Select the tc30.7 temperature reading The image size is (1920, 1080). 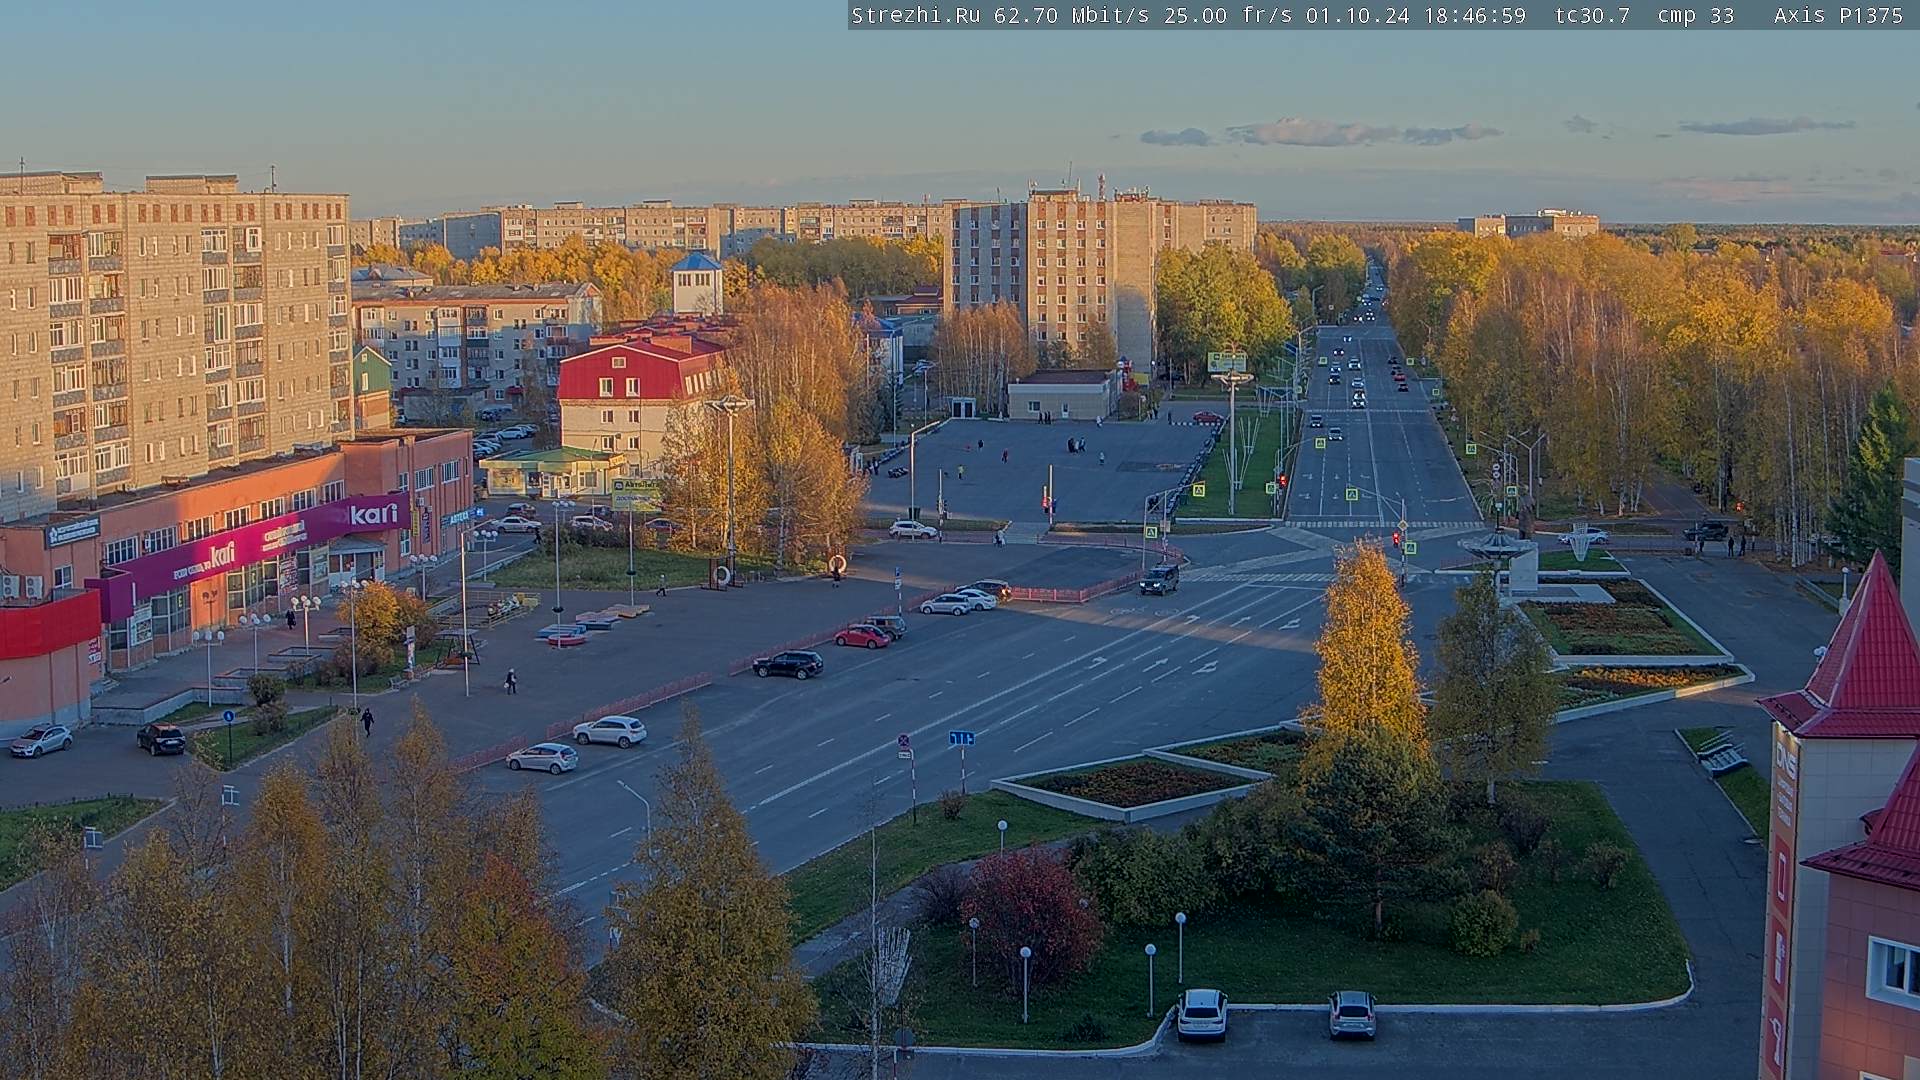[x=1592, y=16]
